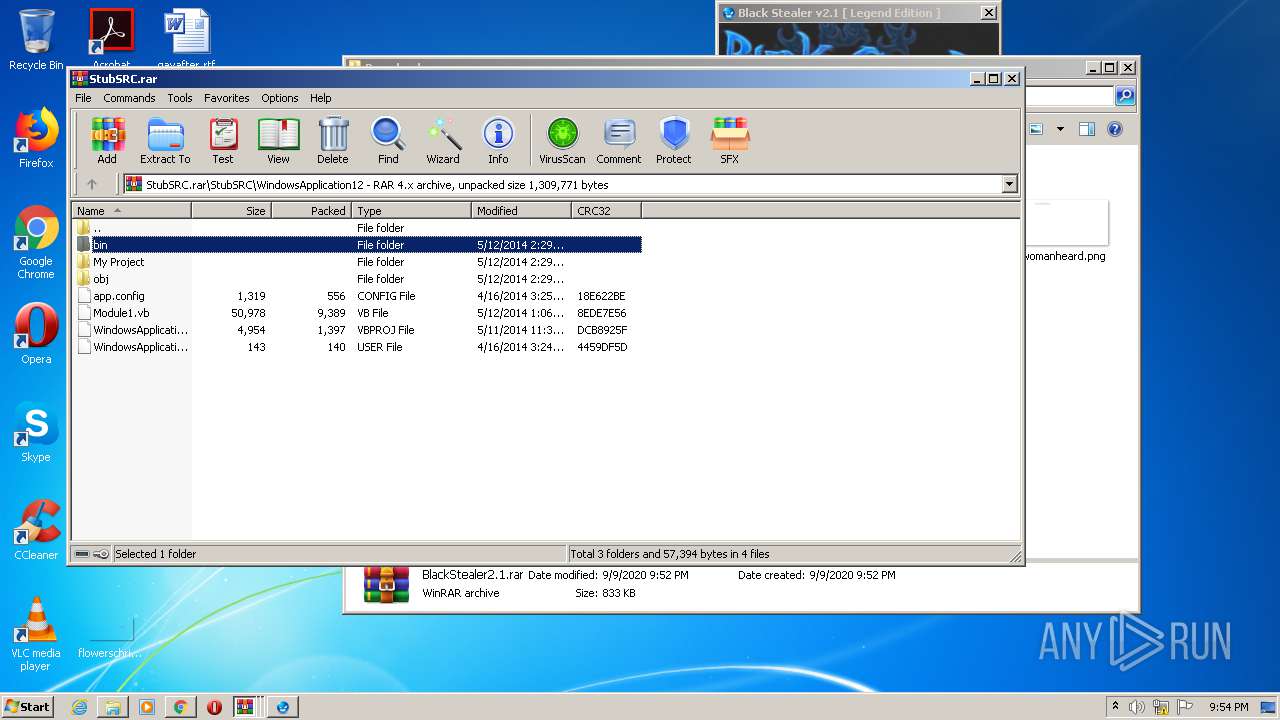Screen dimensions: 1280x720
Task: Open Opera desktop shortcut
Action: tap(36, 334)
